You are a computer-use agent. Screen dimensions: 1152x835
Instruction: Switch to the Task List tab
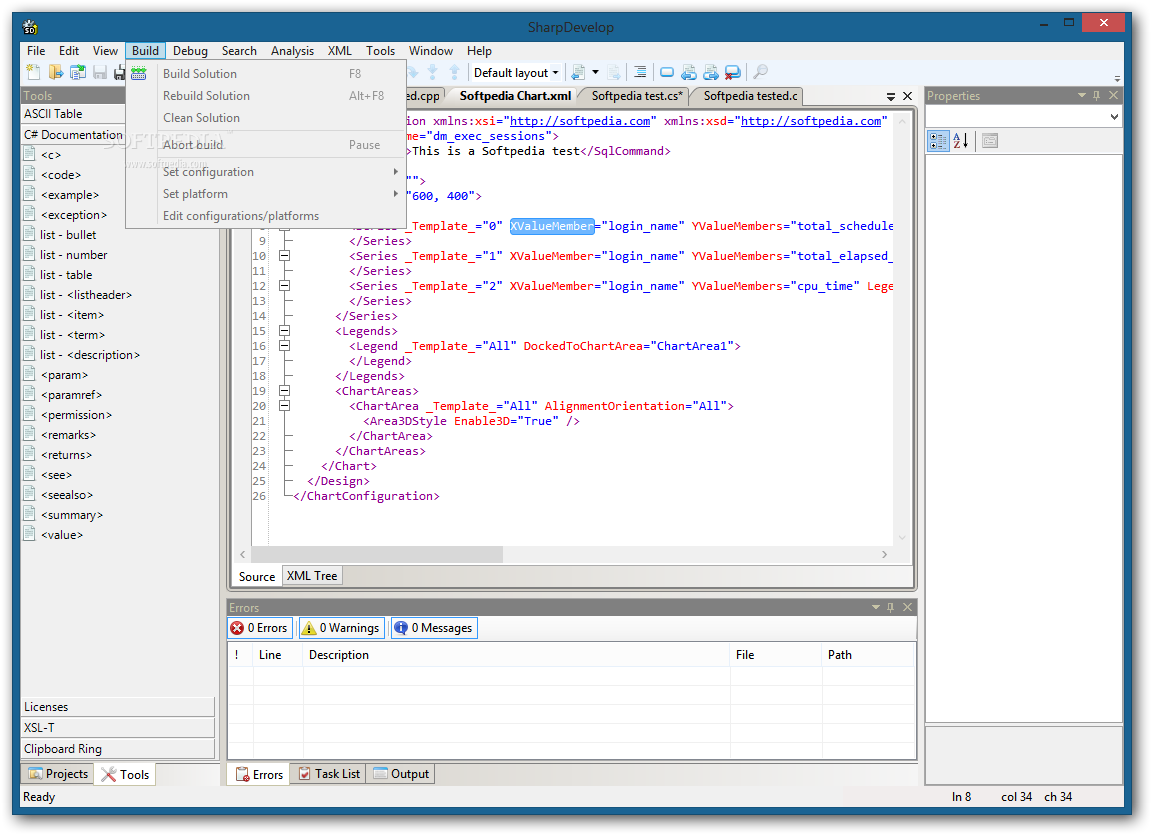click(329, 774)
